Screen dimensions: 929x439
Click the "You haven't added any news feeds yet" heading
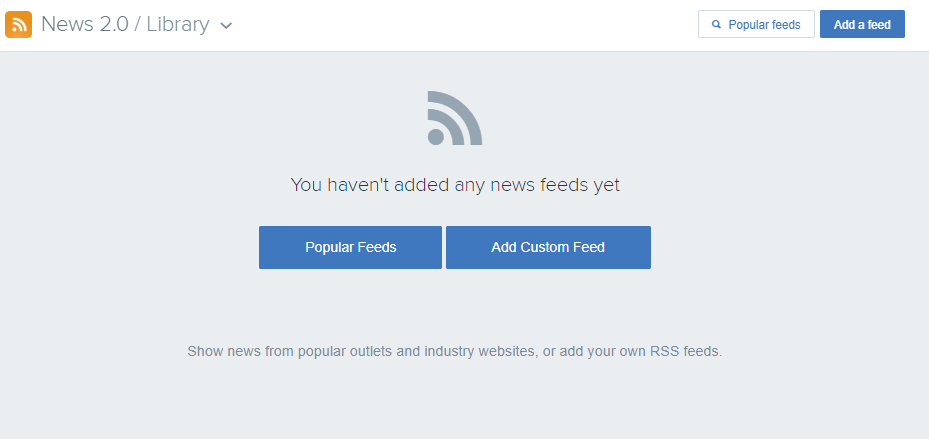click(x=455, y=185)
